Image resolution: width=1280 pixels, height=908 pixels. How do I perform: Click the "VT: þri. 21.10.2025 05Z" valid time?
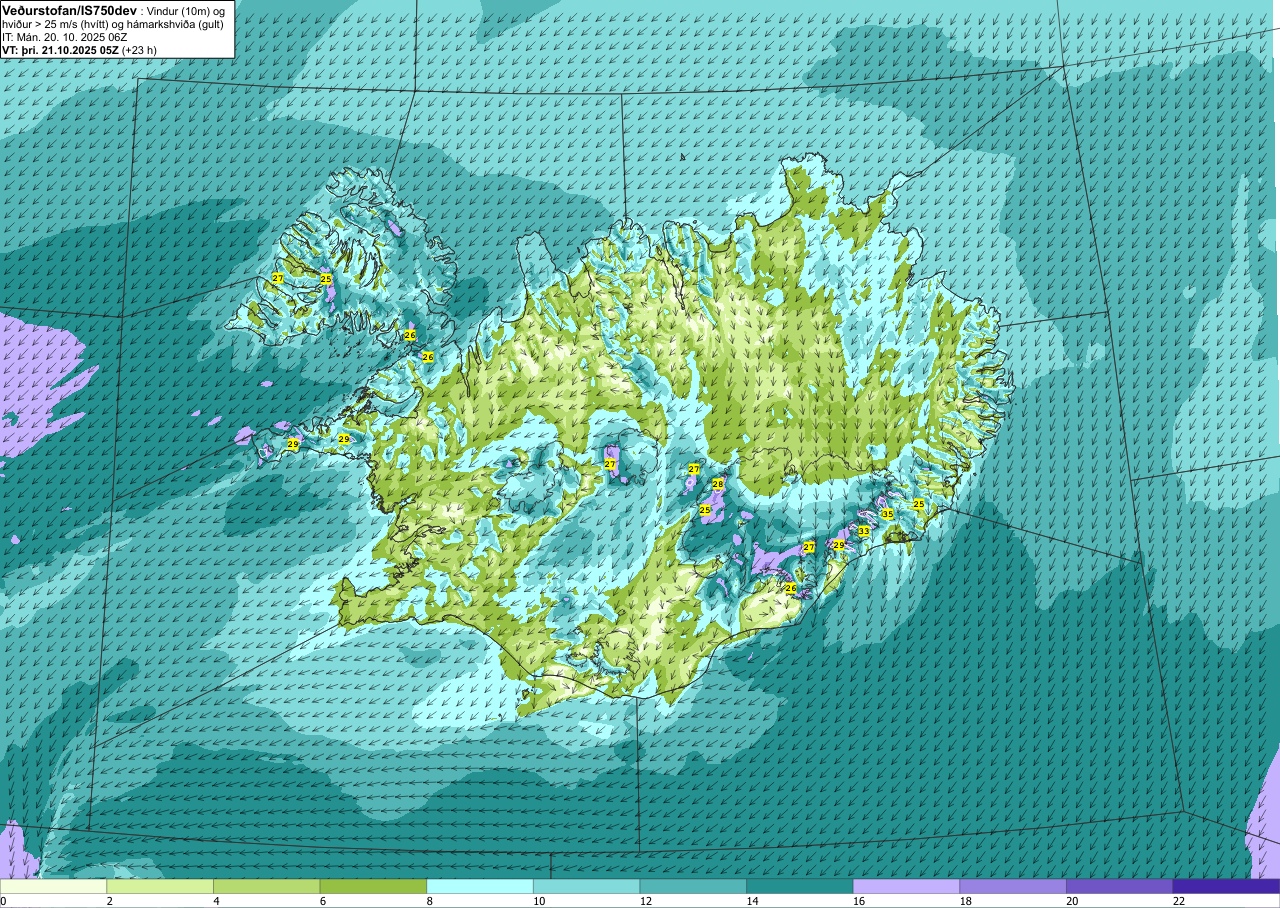point(60,49)
